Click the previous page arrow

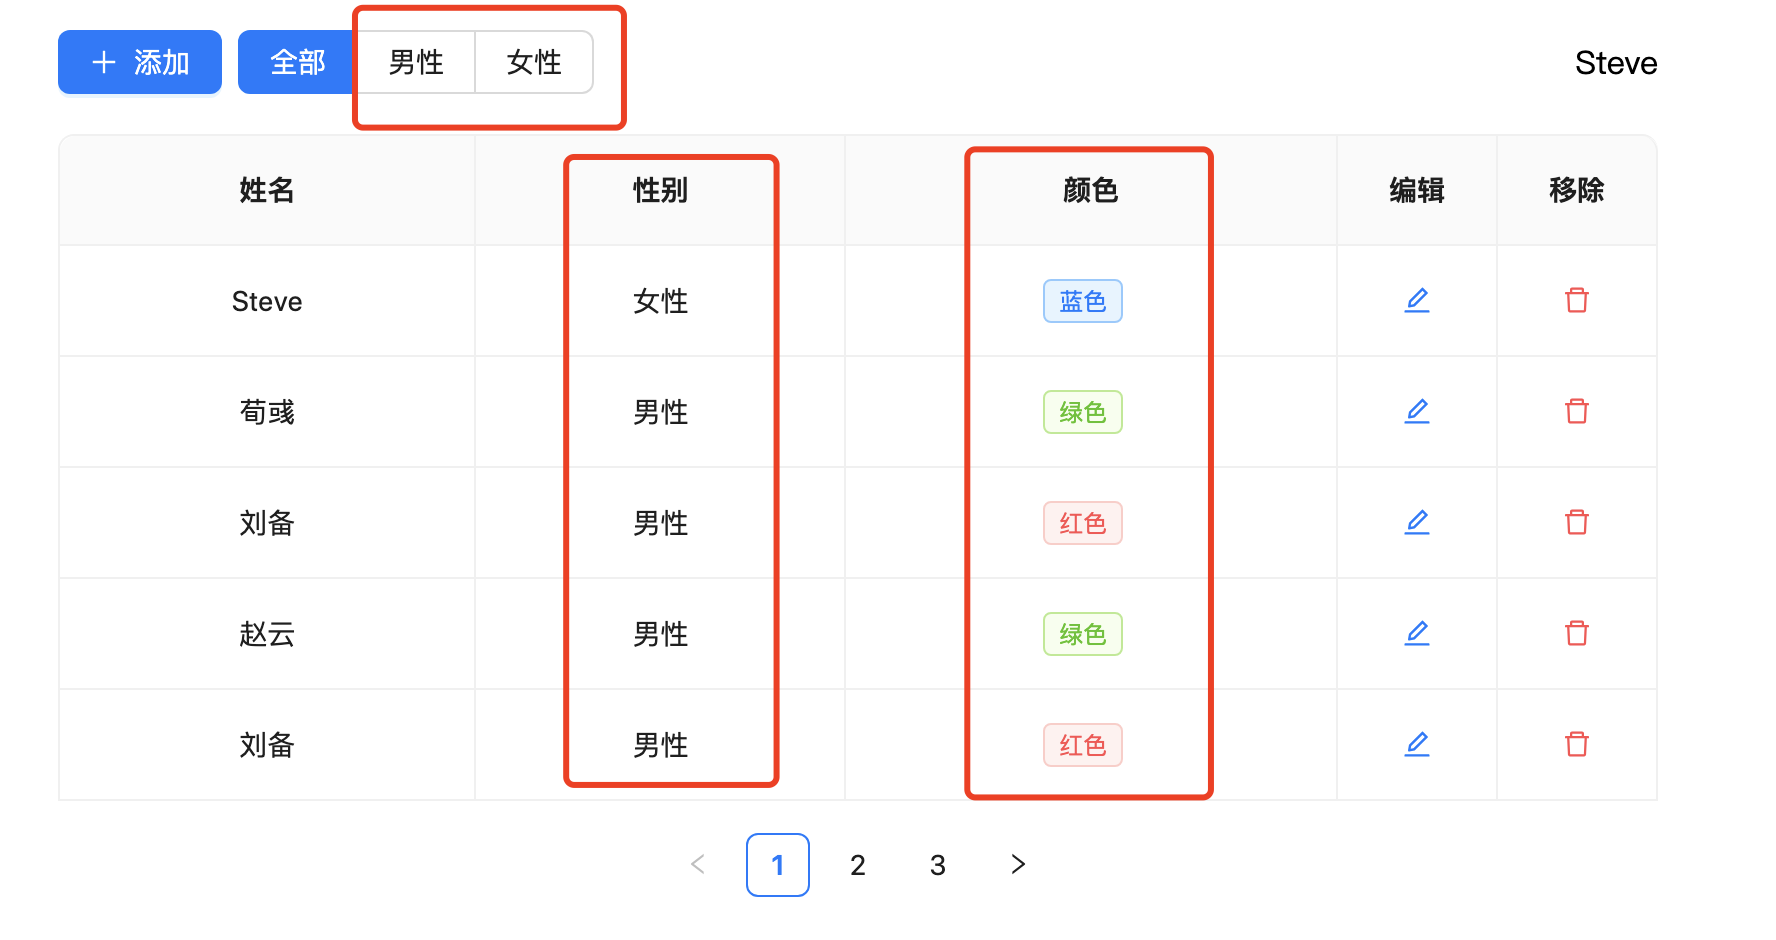[697, 865]
